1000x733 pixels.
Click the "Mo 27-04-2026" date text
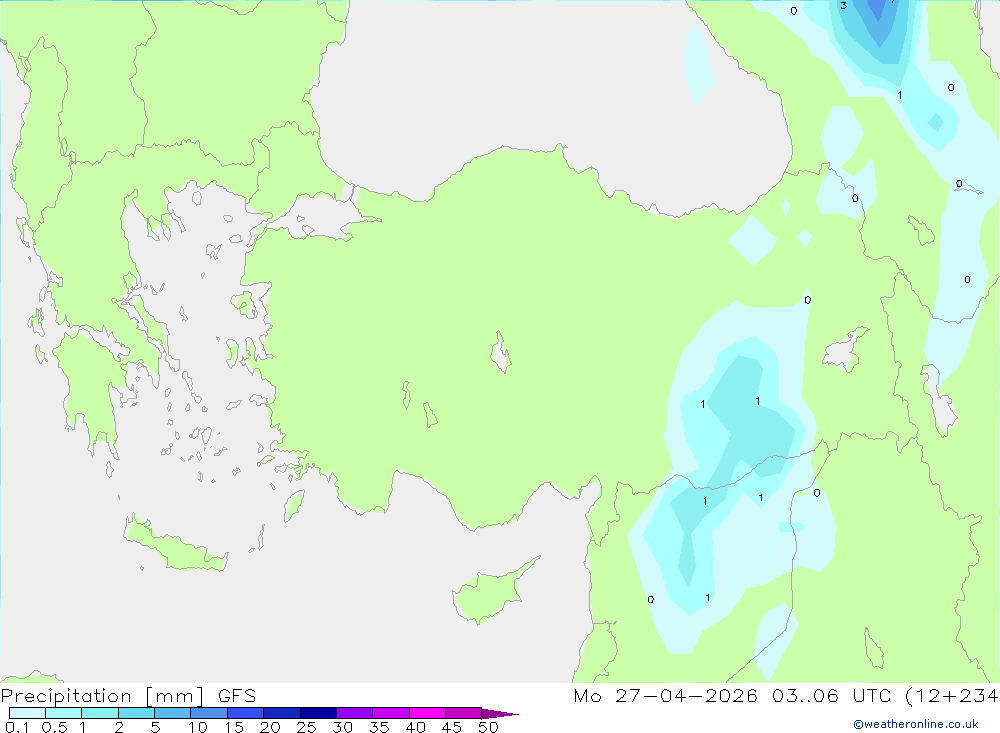point(666,695)
